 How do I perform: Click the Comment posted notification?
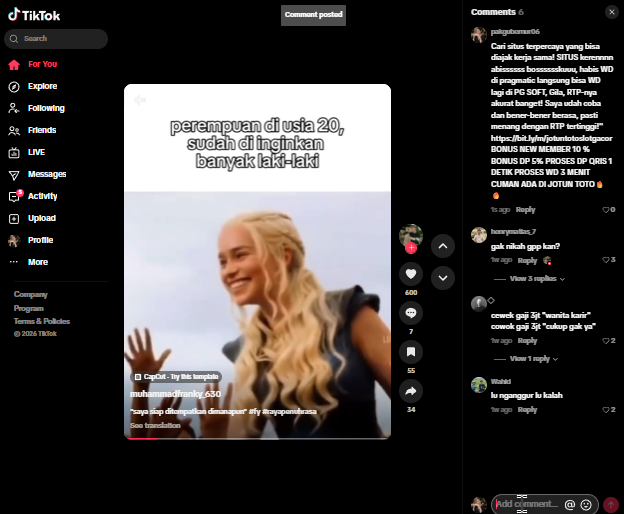[313, 15]
